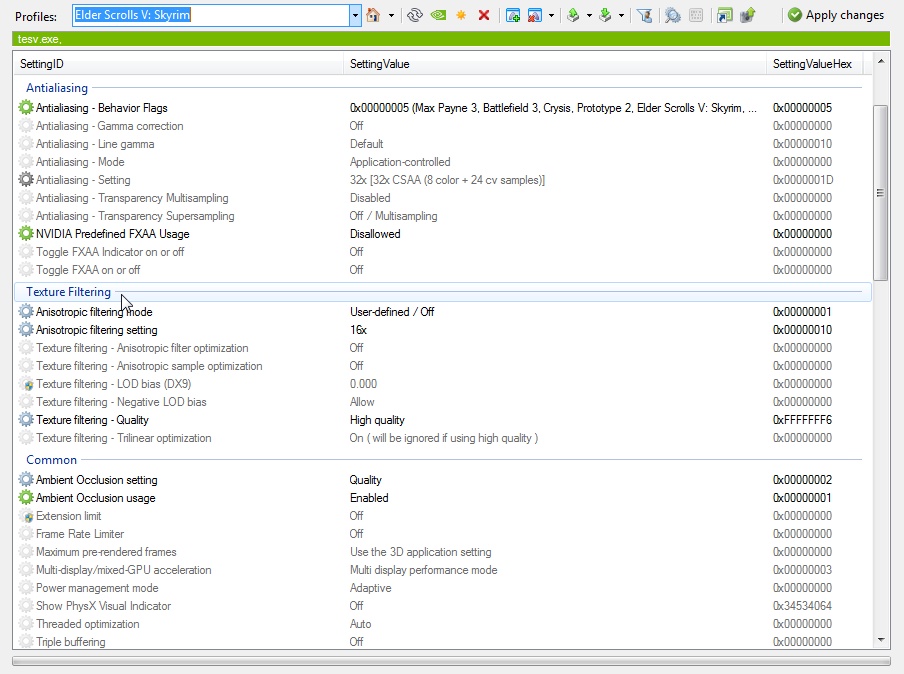Click the grayed bit value editor grid icon
The height and width of the screenshot is (674, 904).
click(x=696, y=16)
